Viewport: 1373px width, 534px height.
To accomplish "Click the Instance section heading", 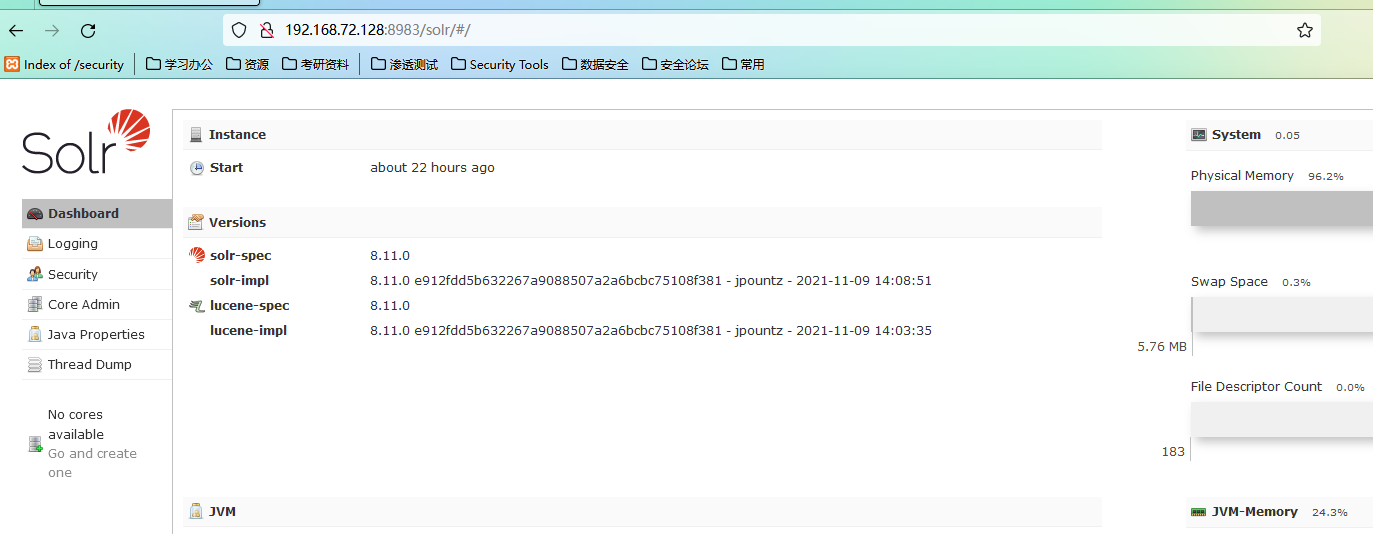I will (237, 135).
